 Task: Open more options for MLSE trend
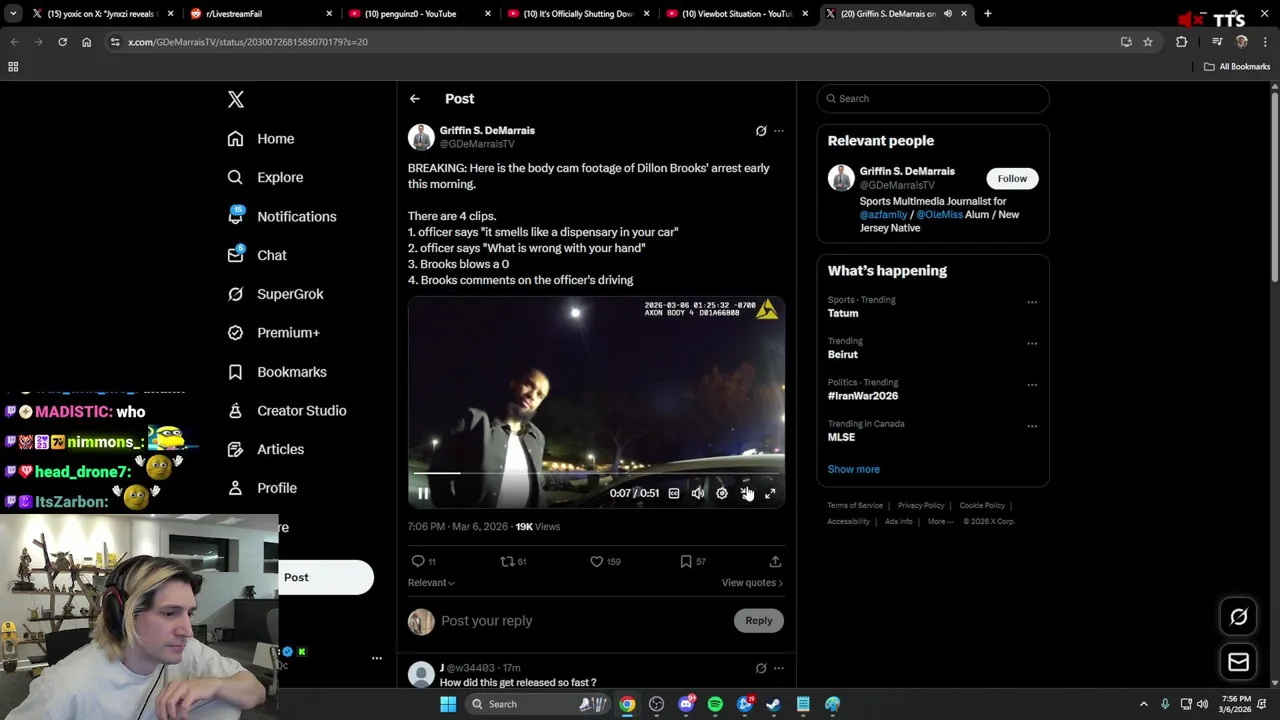[1032, 426]
